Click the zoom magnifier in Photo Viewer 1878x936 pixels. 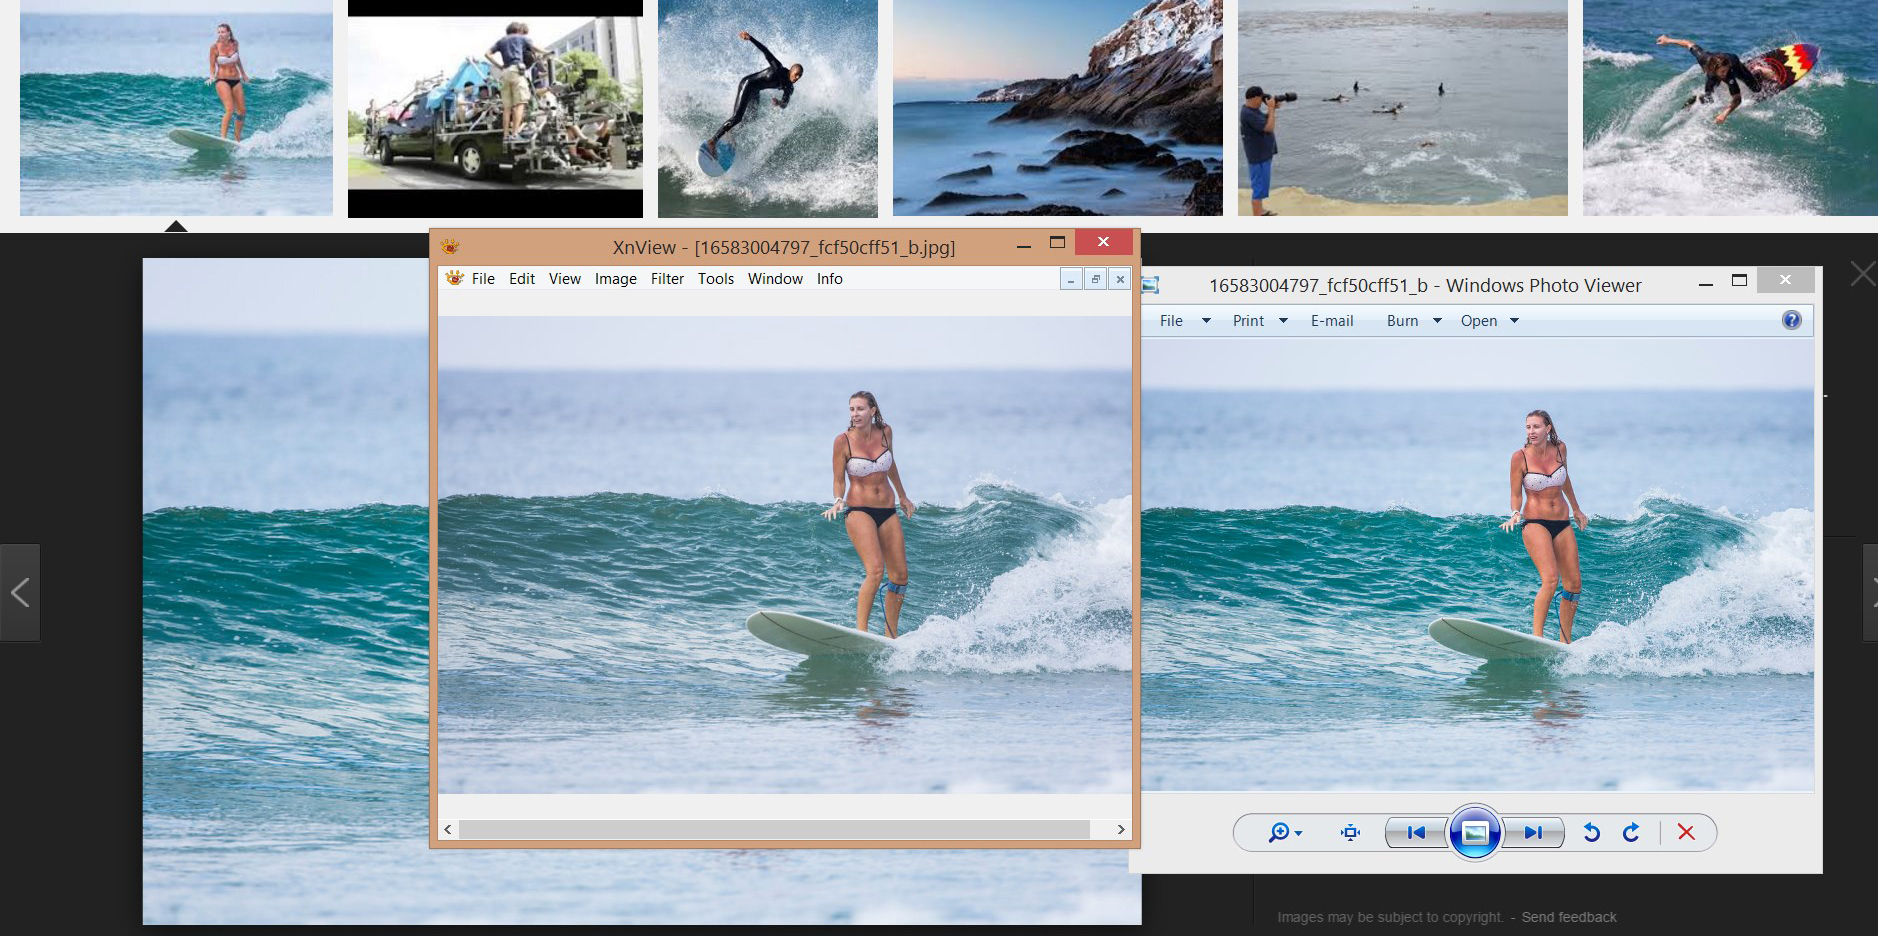pos(1280,832)
